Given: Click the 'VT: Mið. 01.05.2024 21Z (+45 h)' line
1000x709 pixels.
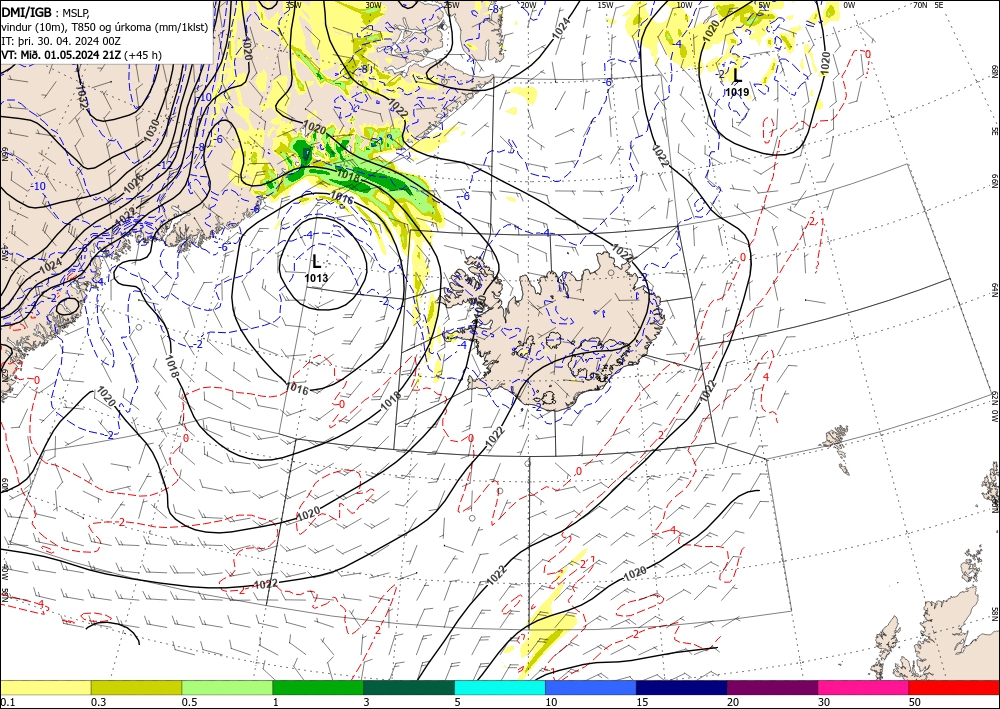Looking at the screenshot, I should 81,55.
